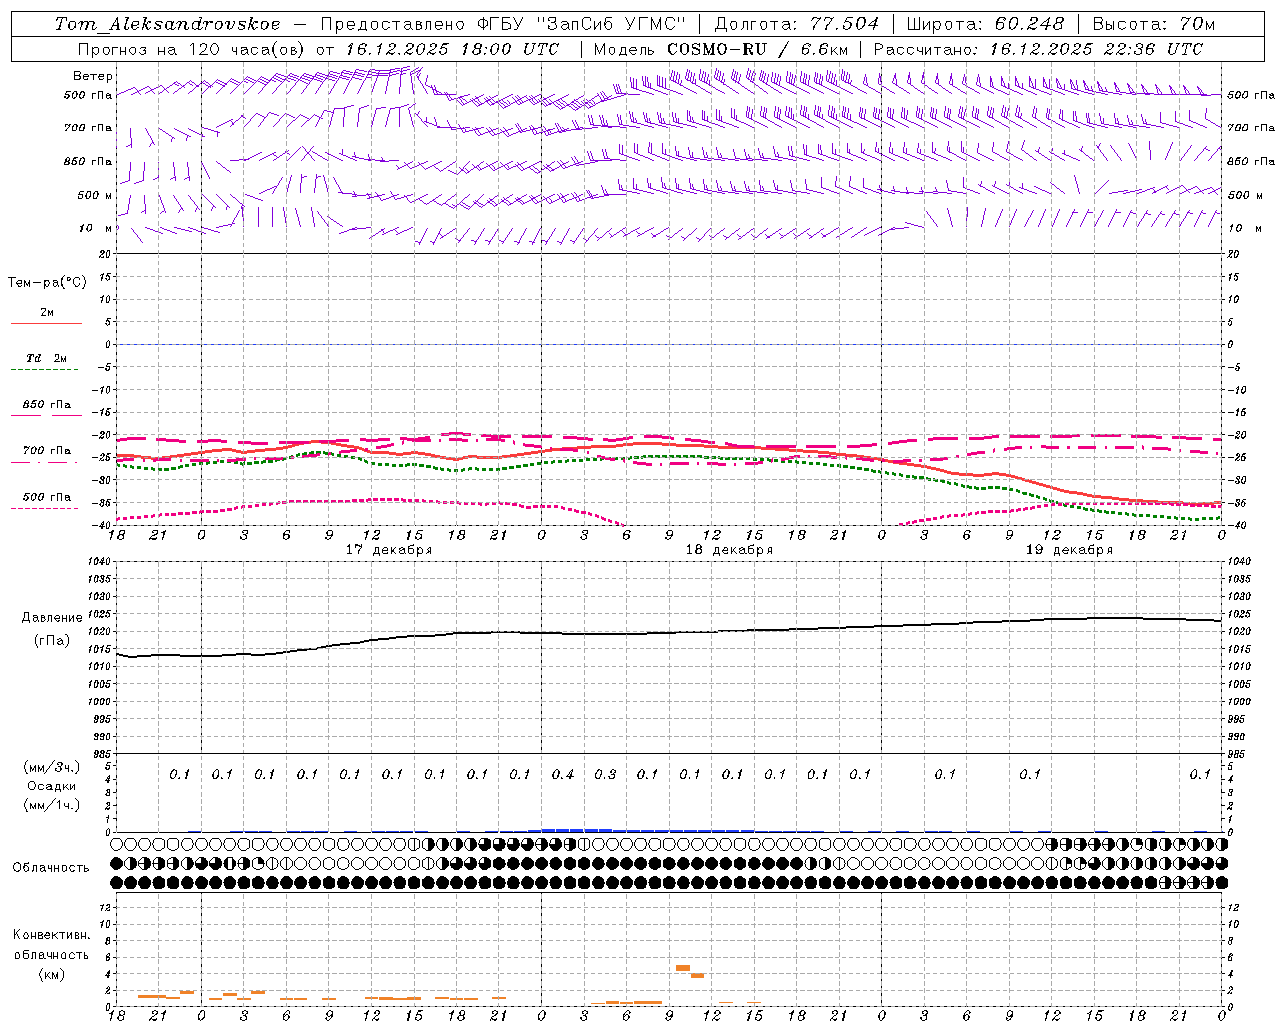The image size is (1280, 1024).
Task: Click the 1040 value on left pressure axis
Action: pyautogui.click(x=101, y=562)
